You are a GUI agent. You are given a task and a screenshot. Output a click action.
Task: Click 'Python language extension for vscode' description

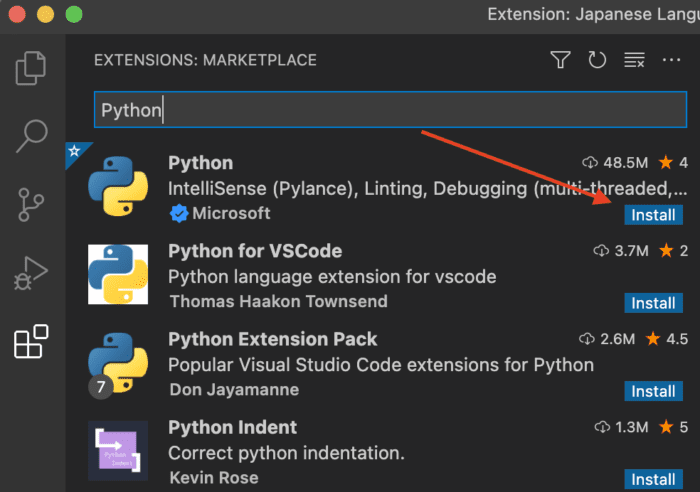332,277
